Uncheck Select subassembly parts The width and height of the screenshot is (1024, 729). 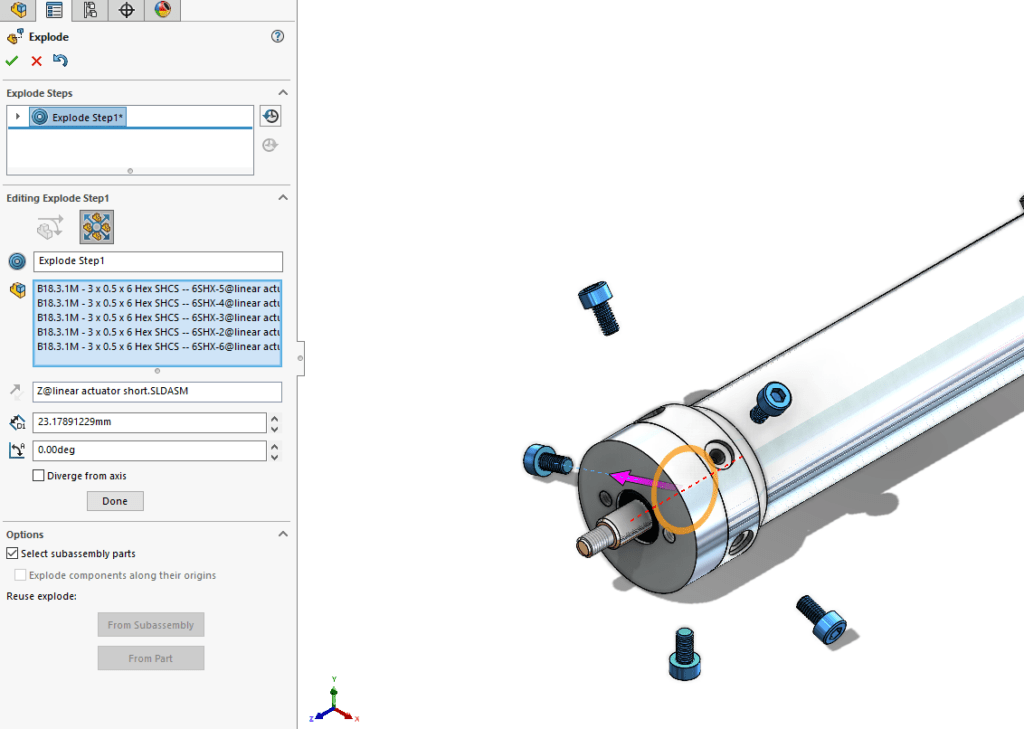point(11,552)
